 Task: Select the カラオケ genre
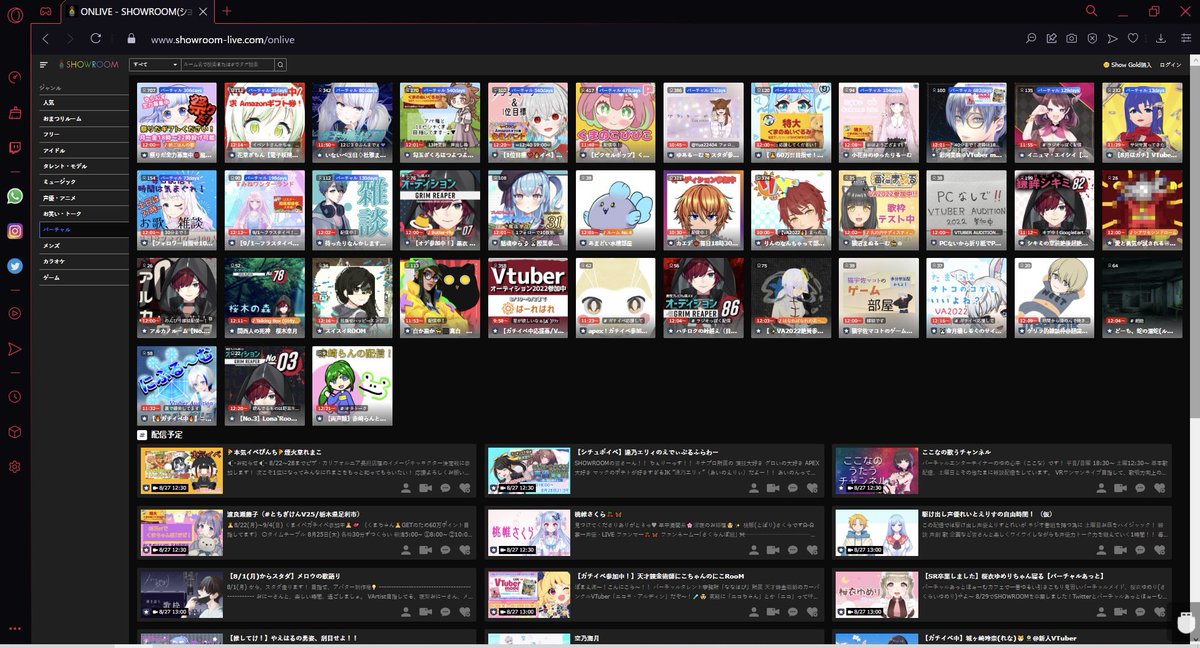tap(83, 261)
